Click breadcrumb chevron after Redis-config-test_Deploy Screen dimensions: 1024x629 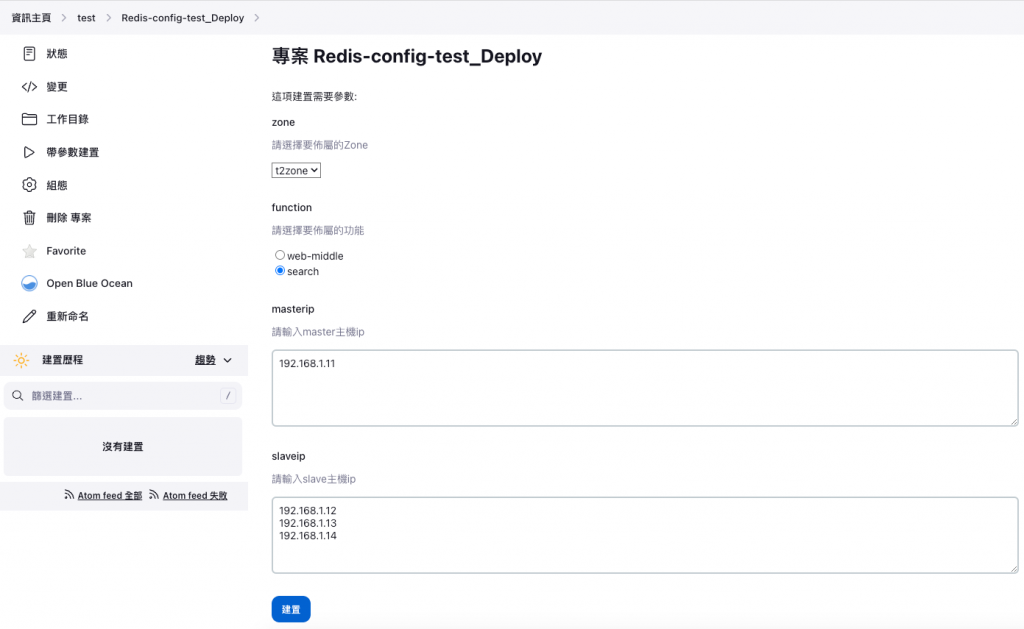(x=257, y=18)
